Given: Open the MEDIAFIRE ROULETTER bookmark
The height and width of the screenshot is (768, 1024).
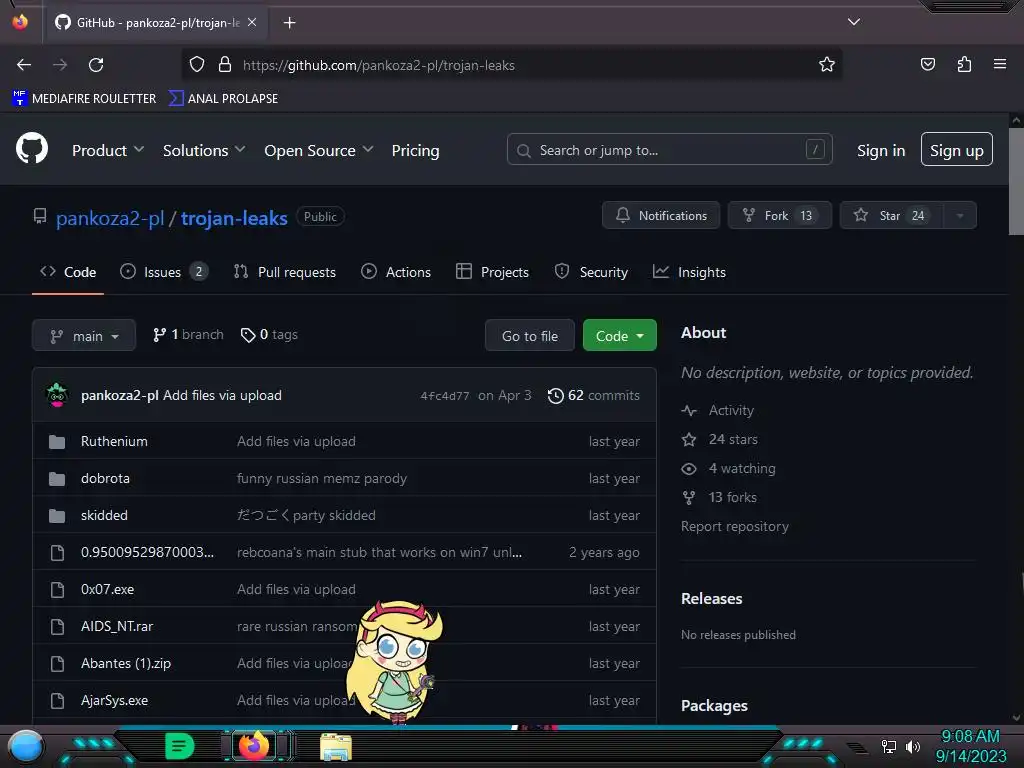Looking at the screenshot, I should [x=84, y=99].
